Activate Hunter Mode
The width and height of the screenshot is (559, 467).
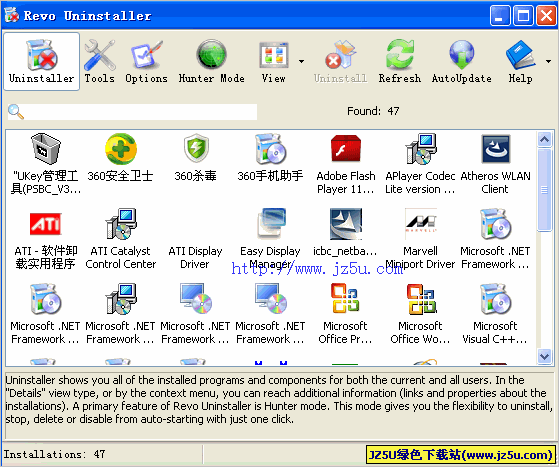pyautogui.click(x=211, y=61)
